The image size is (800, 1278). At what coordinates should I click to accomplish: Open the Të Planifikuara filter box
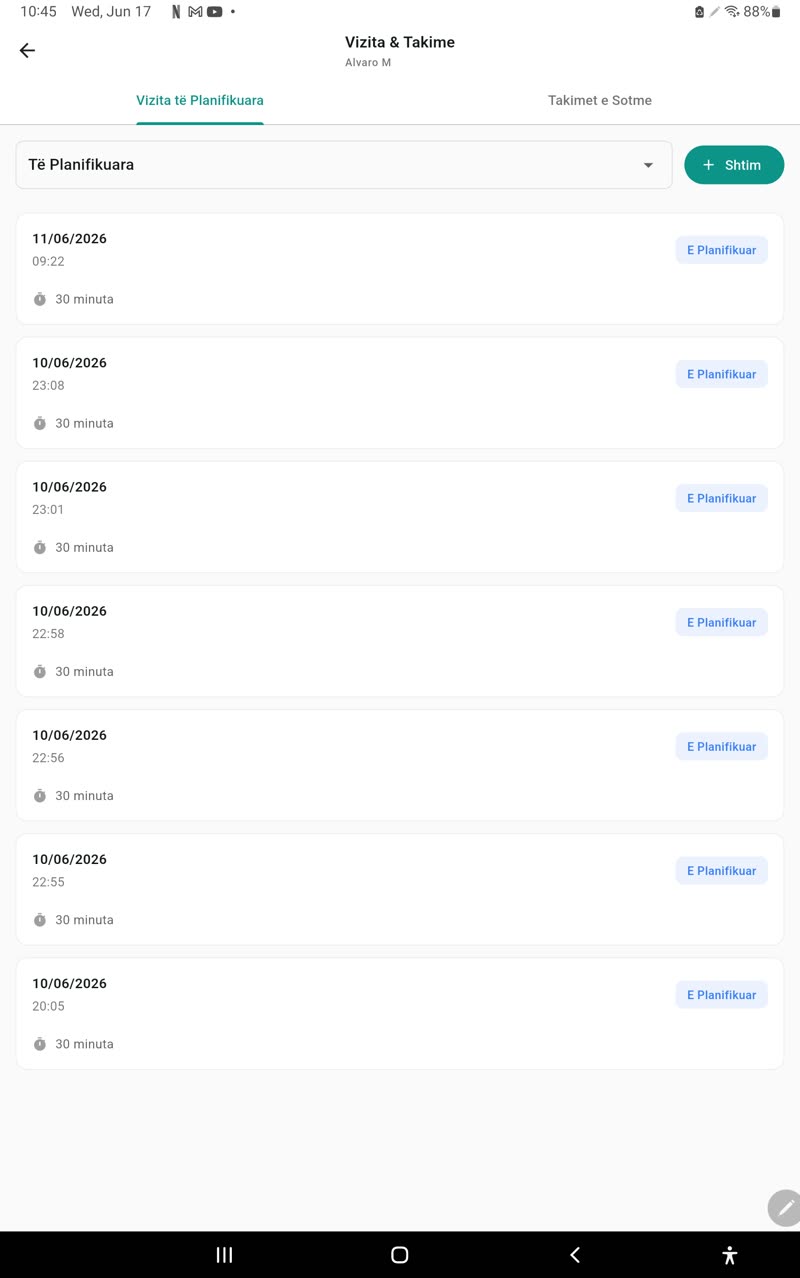click(x=344, y=165)
